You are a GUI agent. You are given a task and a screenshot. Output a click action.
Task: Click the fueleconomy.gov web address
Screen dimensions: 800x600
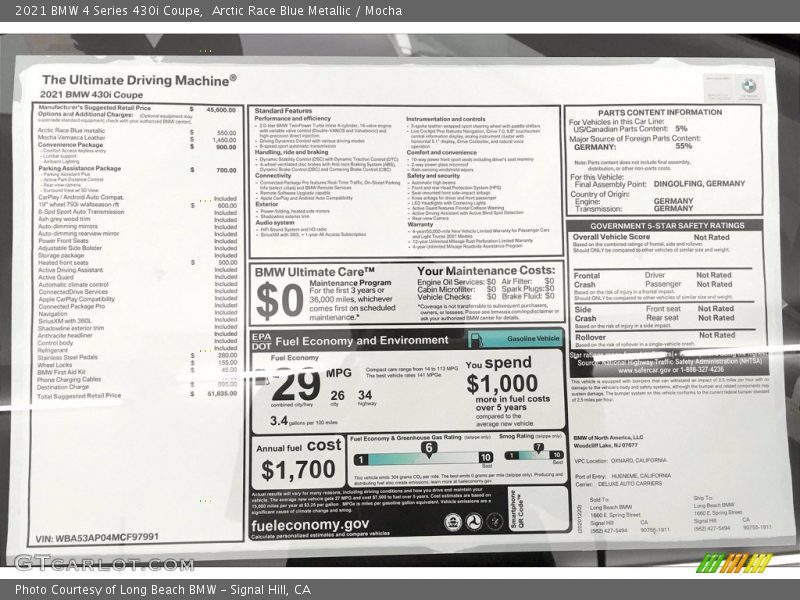[x=310, y=524]
